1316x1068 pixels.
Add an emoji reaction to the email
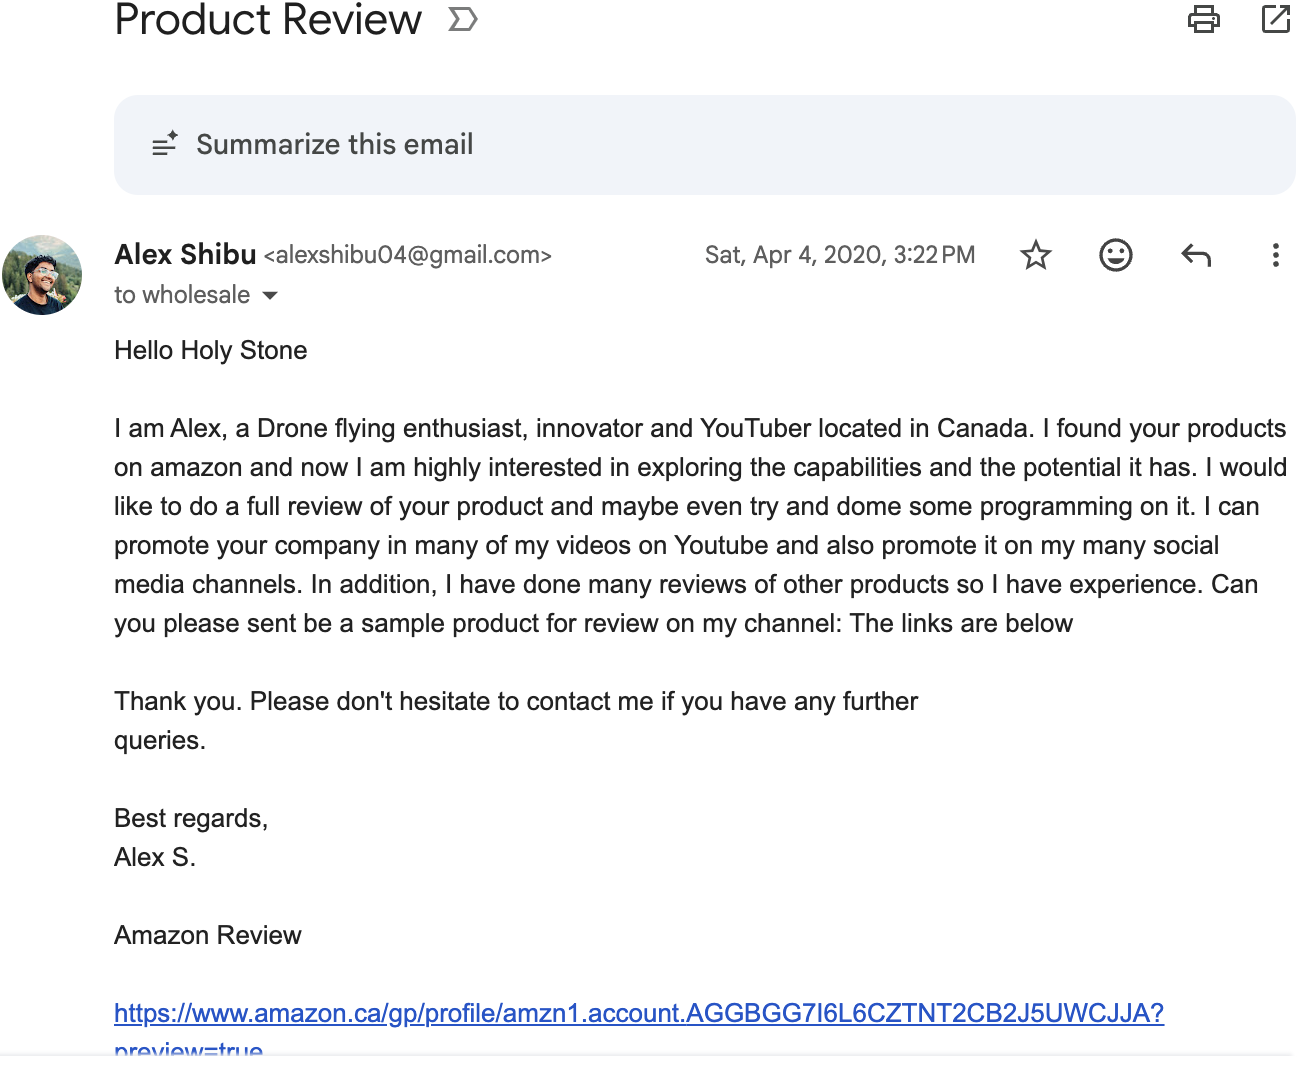coord(1115,255)
